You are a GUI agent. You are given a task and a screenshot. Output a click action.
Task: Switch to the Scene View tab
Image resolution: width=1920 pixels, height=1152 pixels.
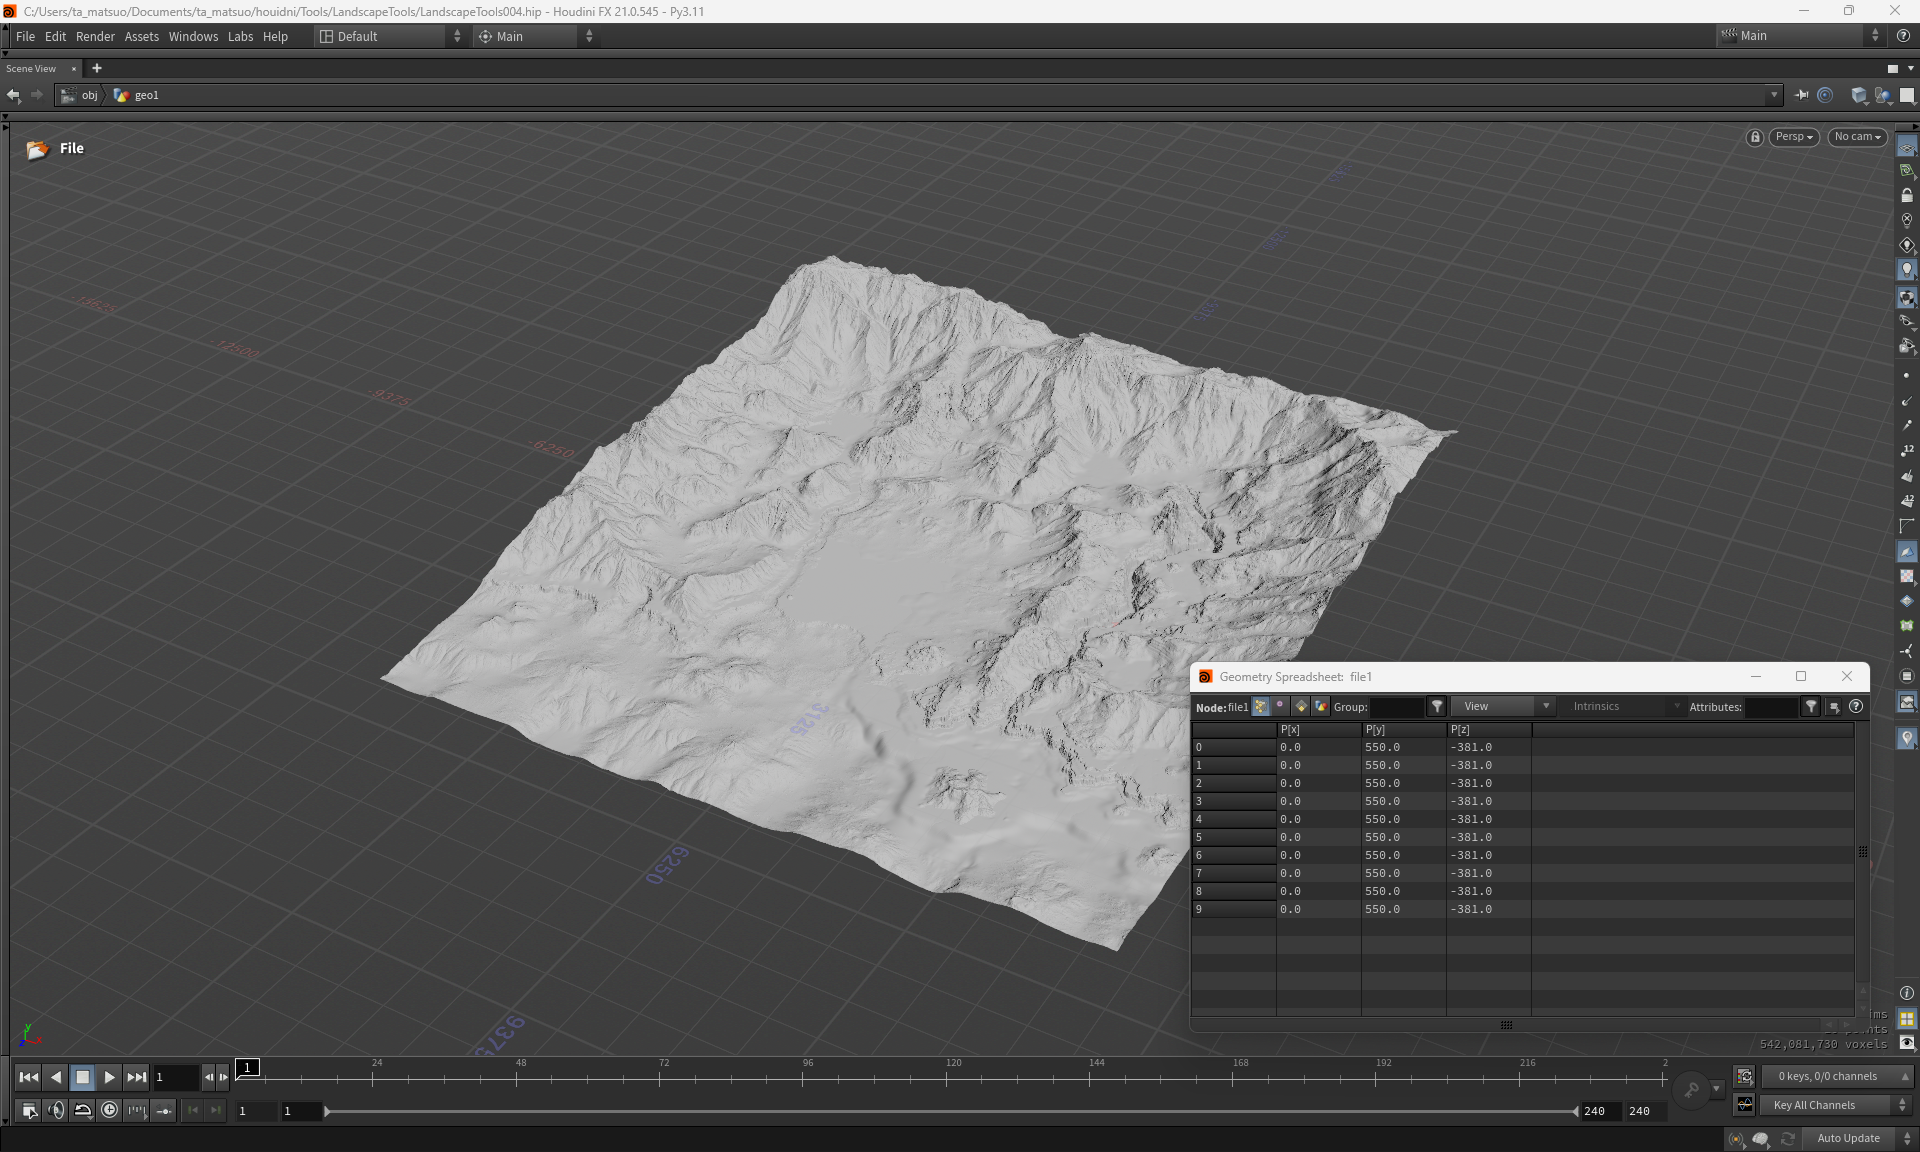(30, 68)
